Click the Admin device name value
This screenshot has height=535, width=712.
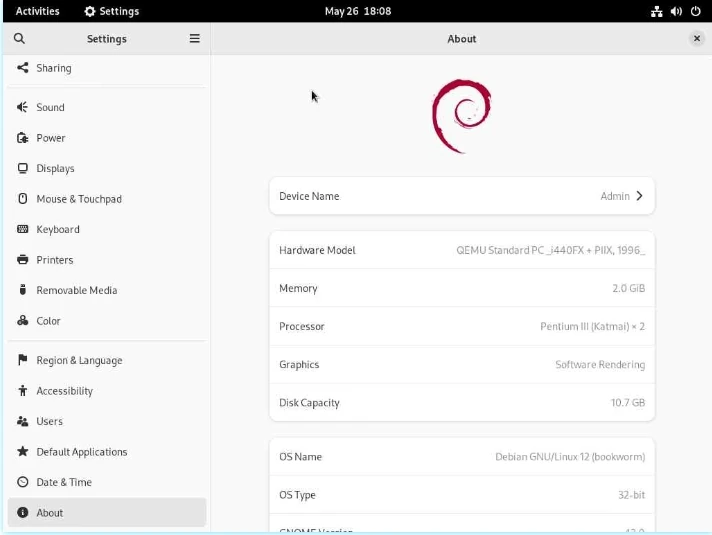tap(615, 196)
